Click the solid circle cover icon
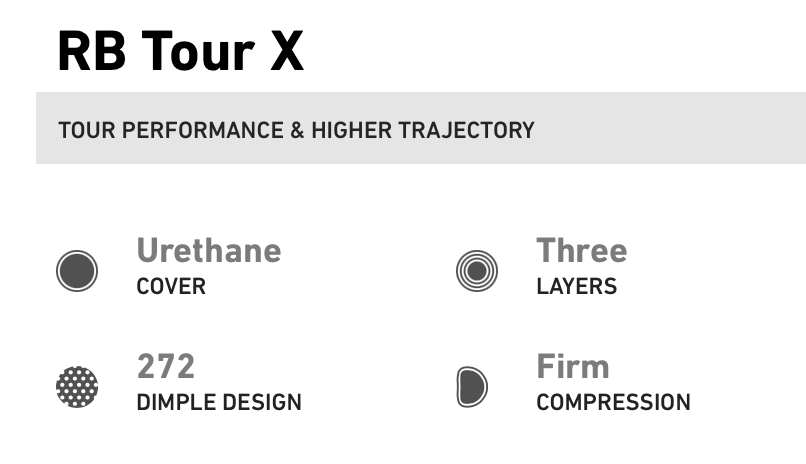This screenshot has width=806, height=464. (x=77, y=270)
